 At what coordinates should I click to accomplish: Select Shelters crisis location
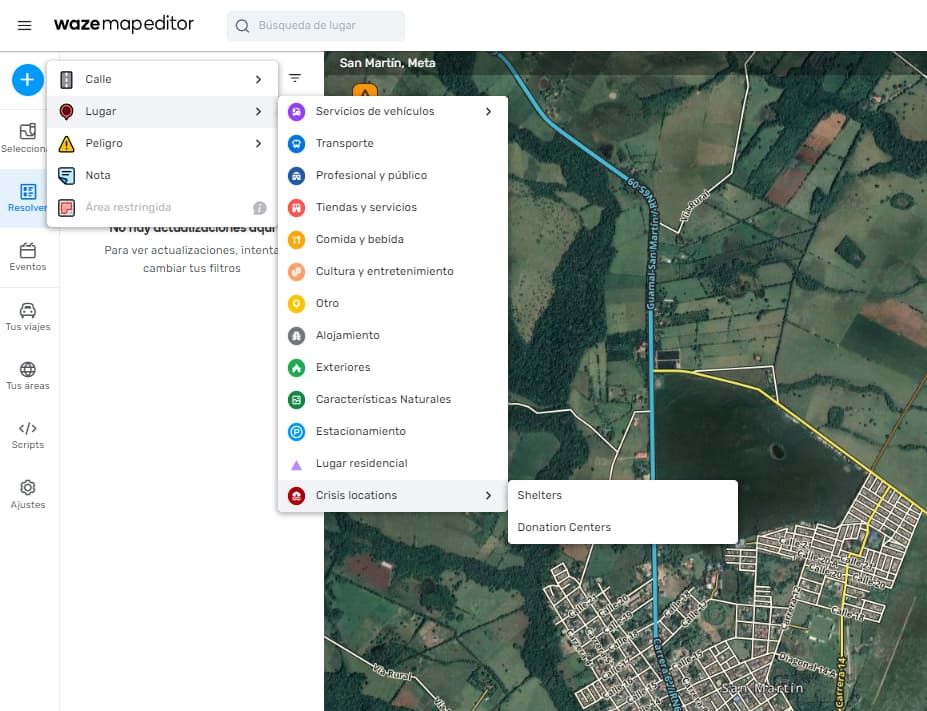[540, 495]
